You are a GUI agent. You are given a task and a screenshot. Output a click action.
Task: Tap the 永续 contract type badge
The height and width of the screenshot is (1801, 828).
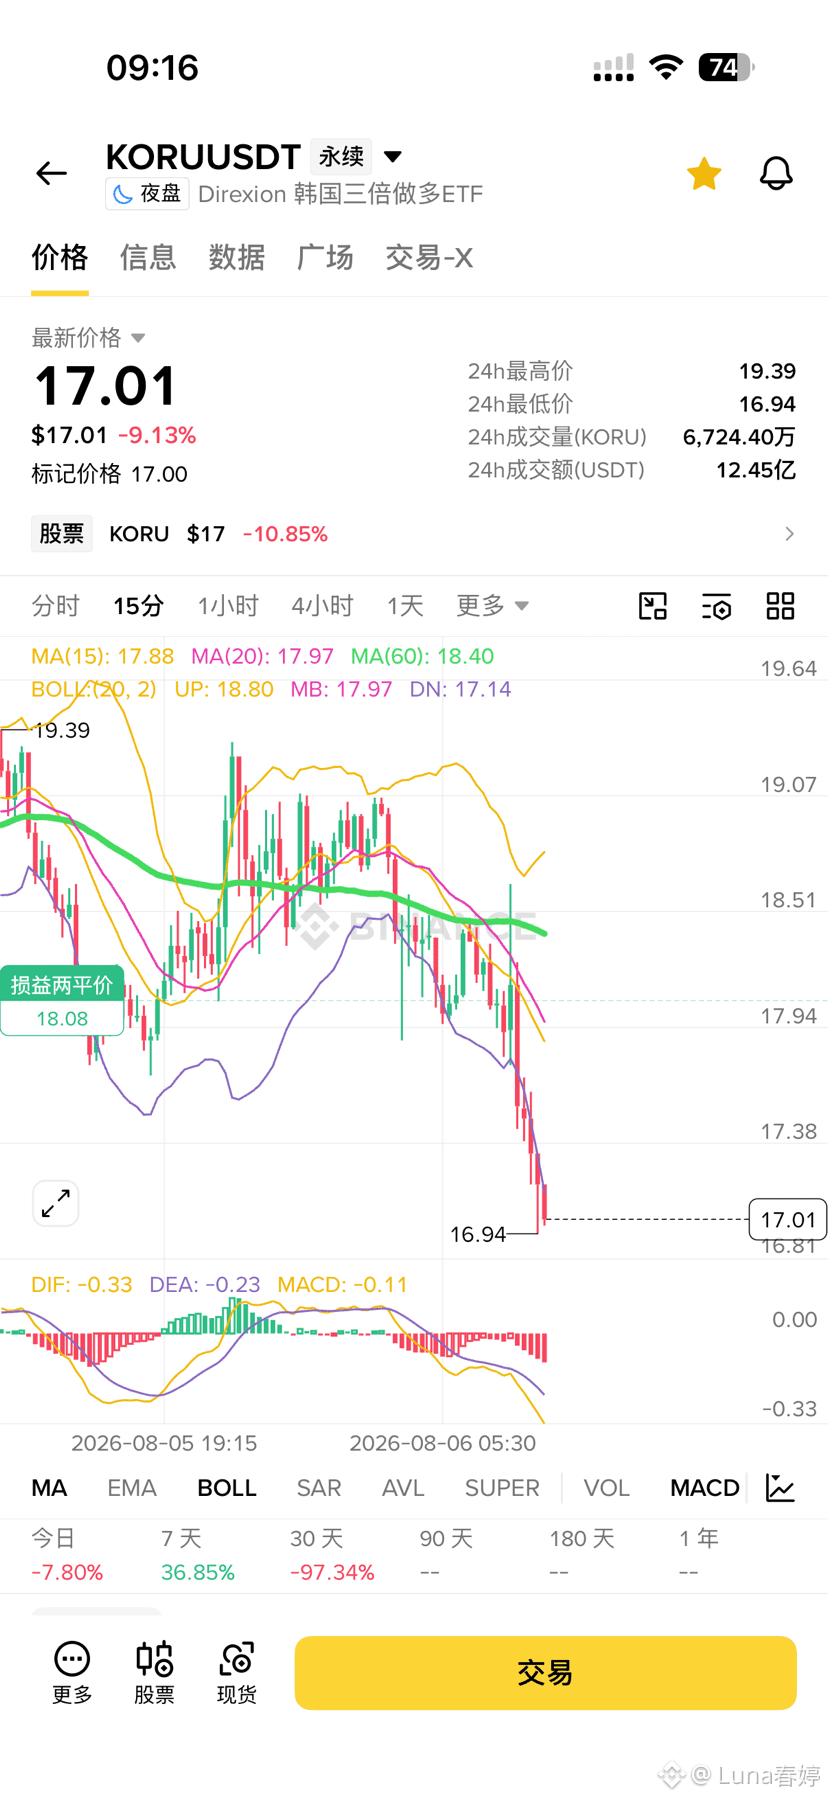coord(341,157)
